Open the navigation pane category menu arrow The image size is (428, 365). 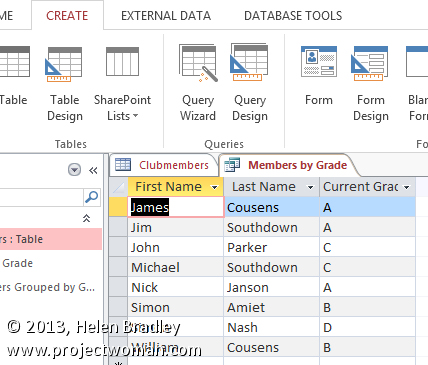(74, 170)
